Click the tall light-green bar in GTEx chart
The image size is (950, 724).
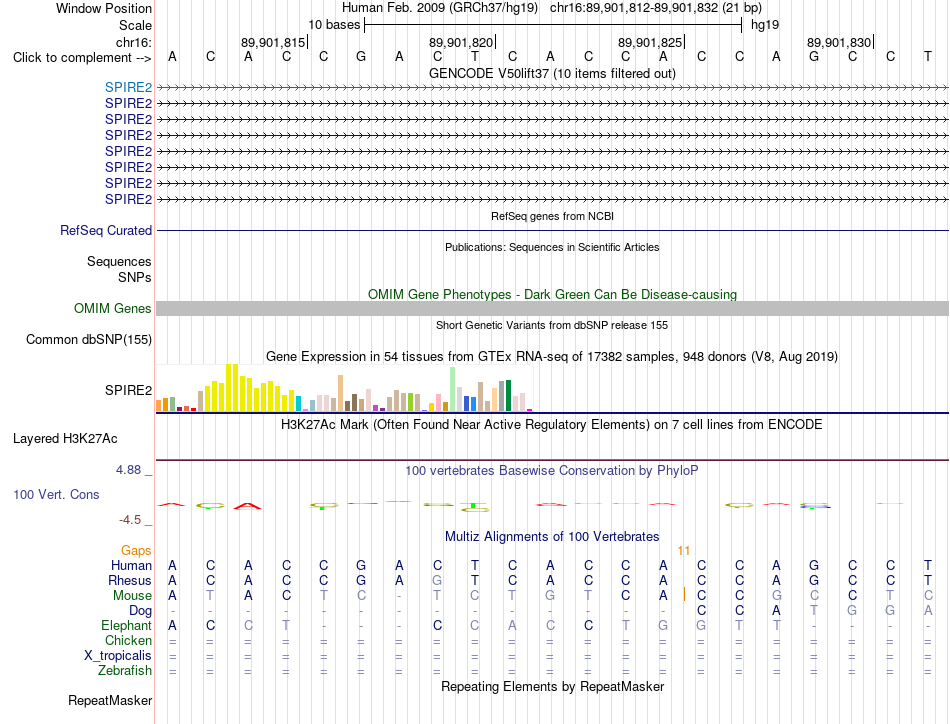coord(452,389)
